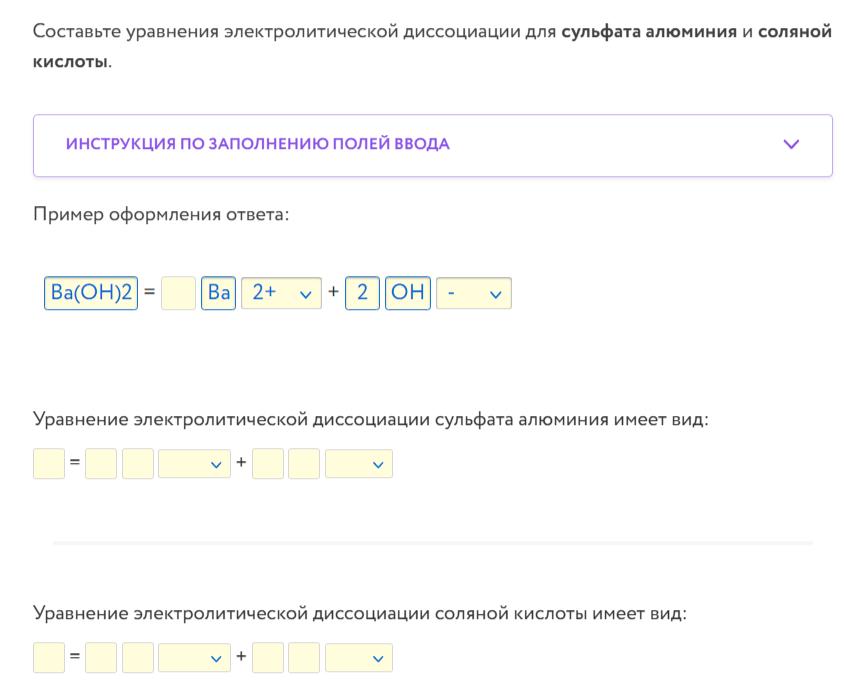844x699 pixels.
Task: Open the minus charge dropdown after OH
Action: point(474,293)
